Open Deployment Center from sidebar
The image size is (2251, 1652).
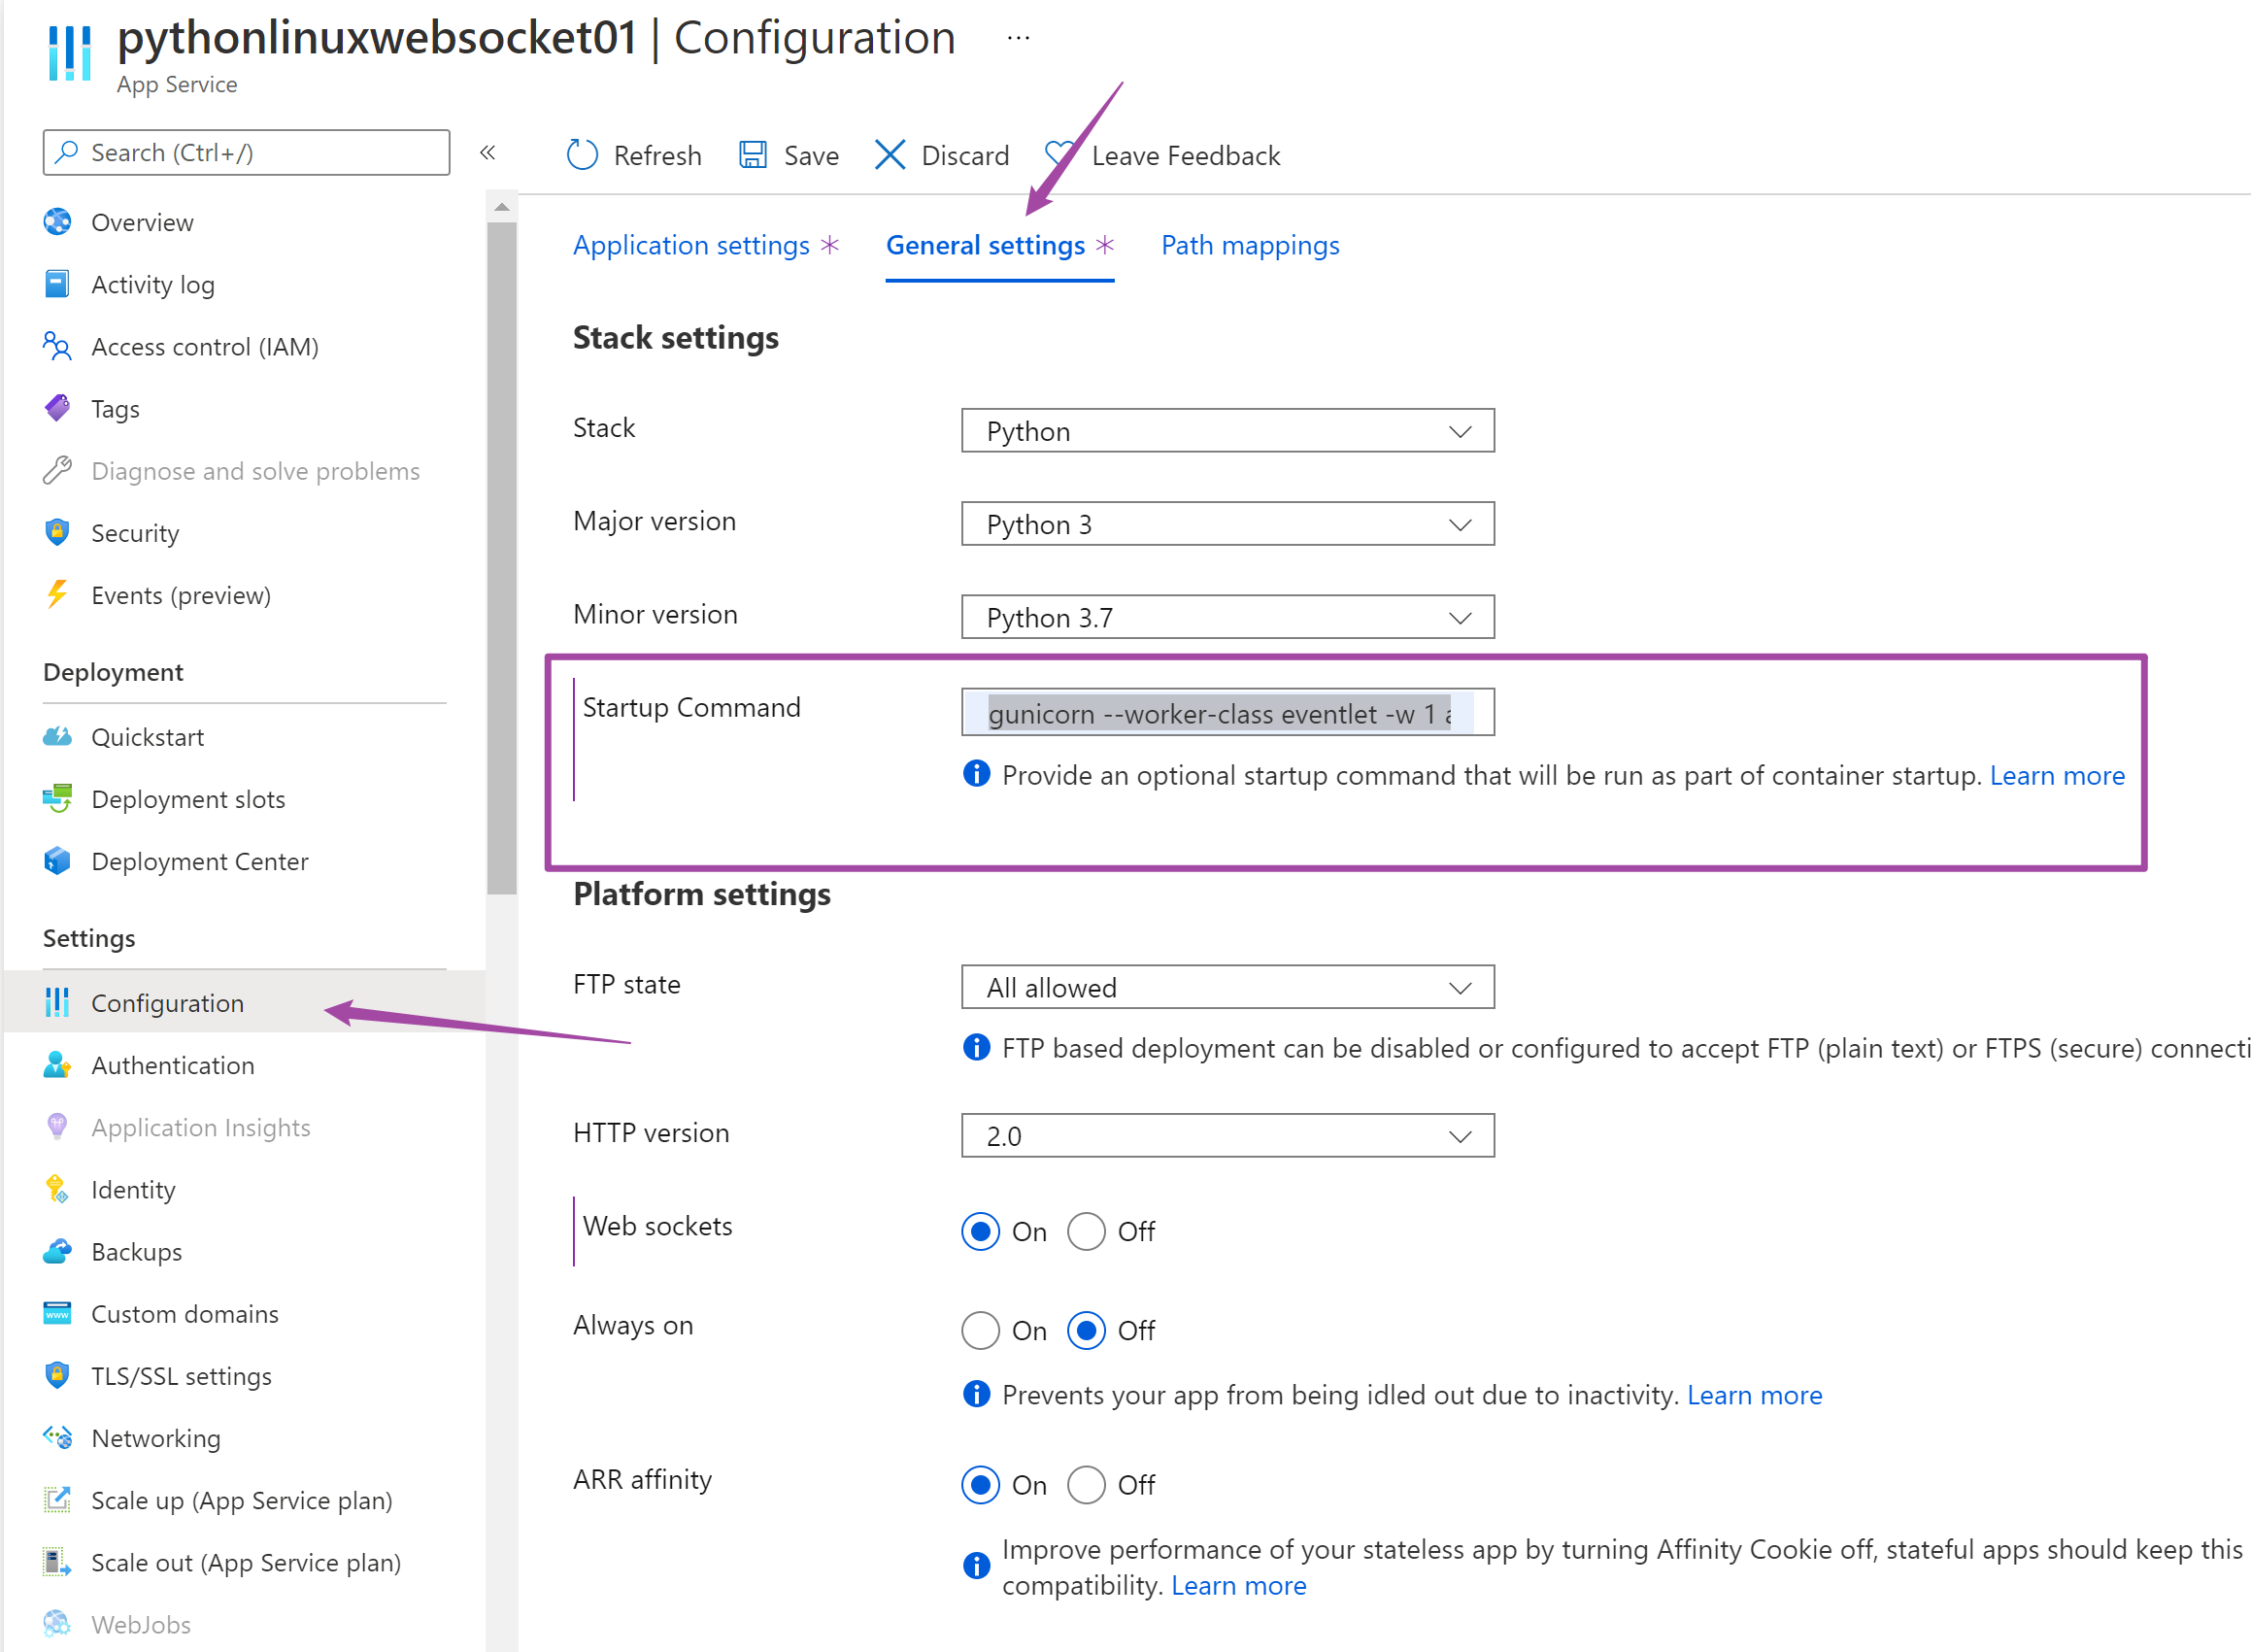tap(199, 861)
